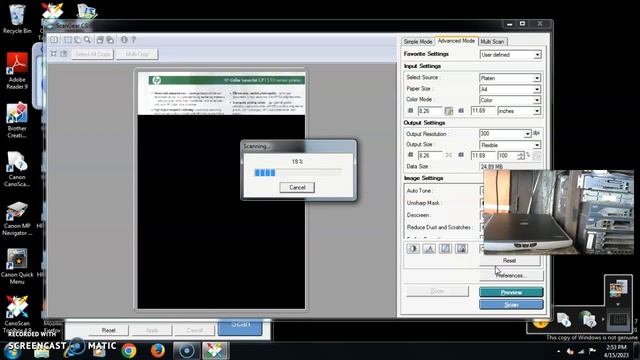Click the scanning progress bar
Image resolution: width=640 pixels, height=360 pixels.
click(x=298, y=173)
